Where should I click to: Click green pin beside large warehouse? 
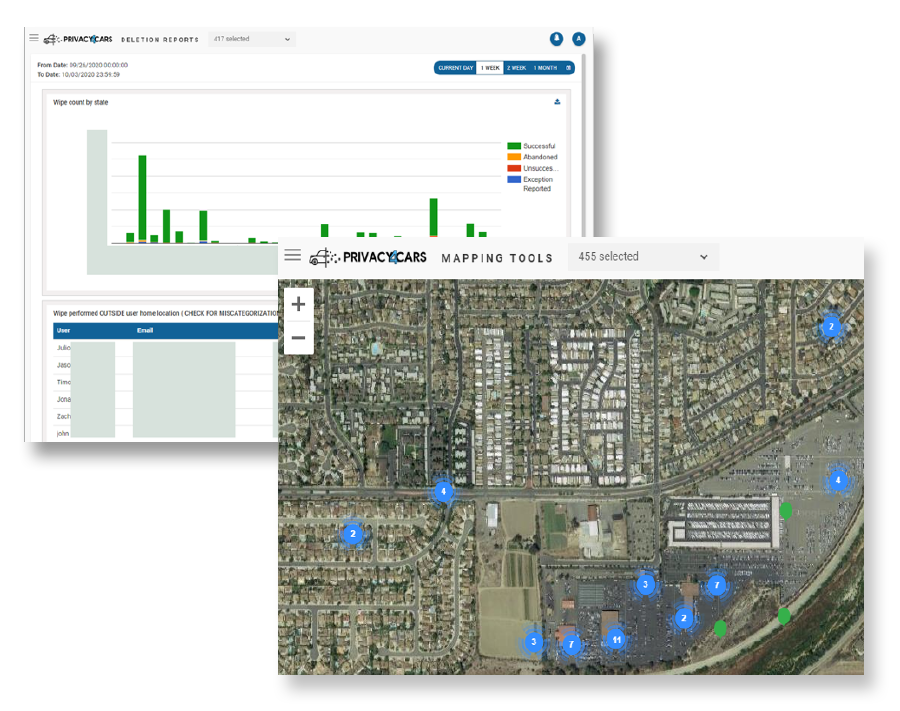(x=786, y=510)
